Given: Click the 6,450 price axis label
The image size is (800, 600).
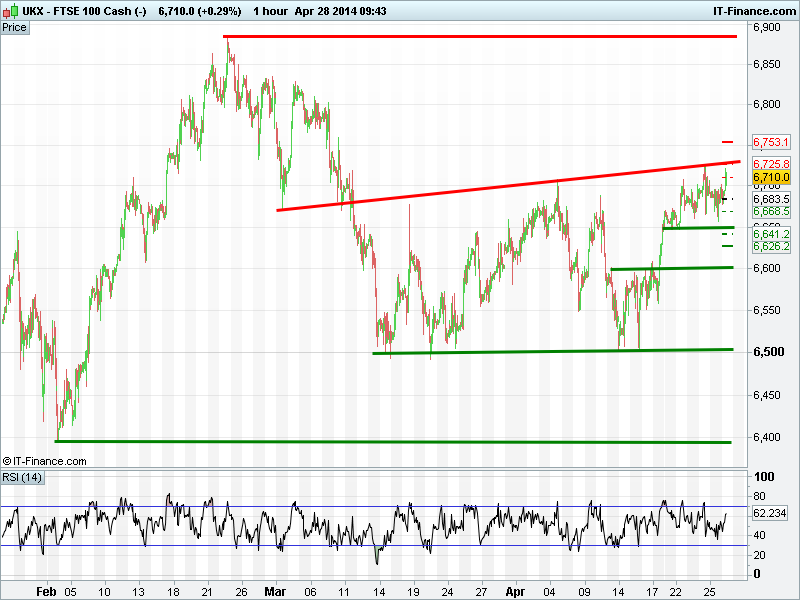Looking at the screenshot, I should coord(767,395).
